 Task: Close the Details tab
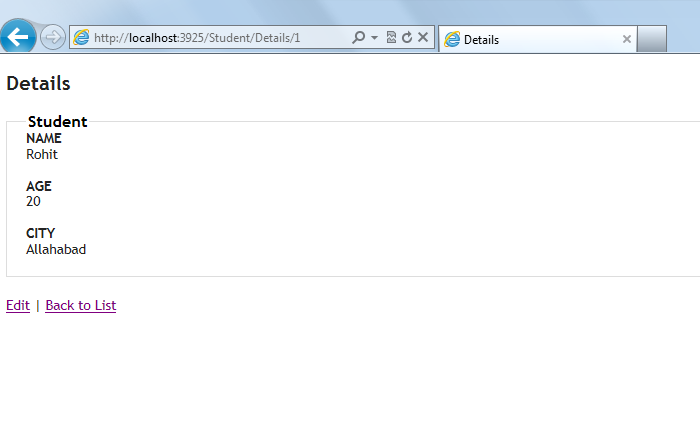click(626, 39)
